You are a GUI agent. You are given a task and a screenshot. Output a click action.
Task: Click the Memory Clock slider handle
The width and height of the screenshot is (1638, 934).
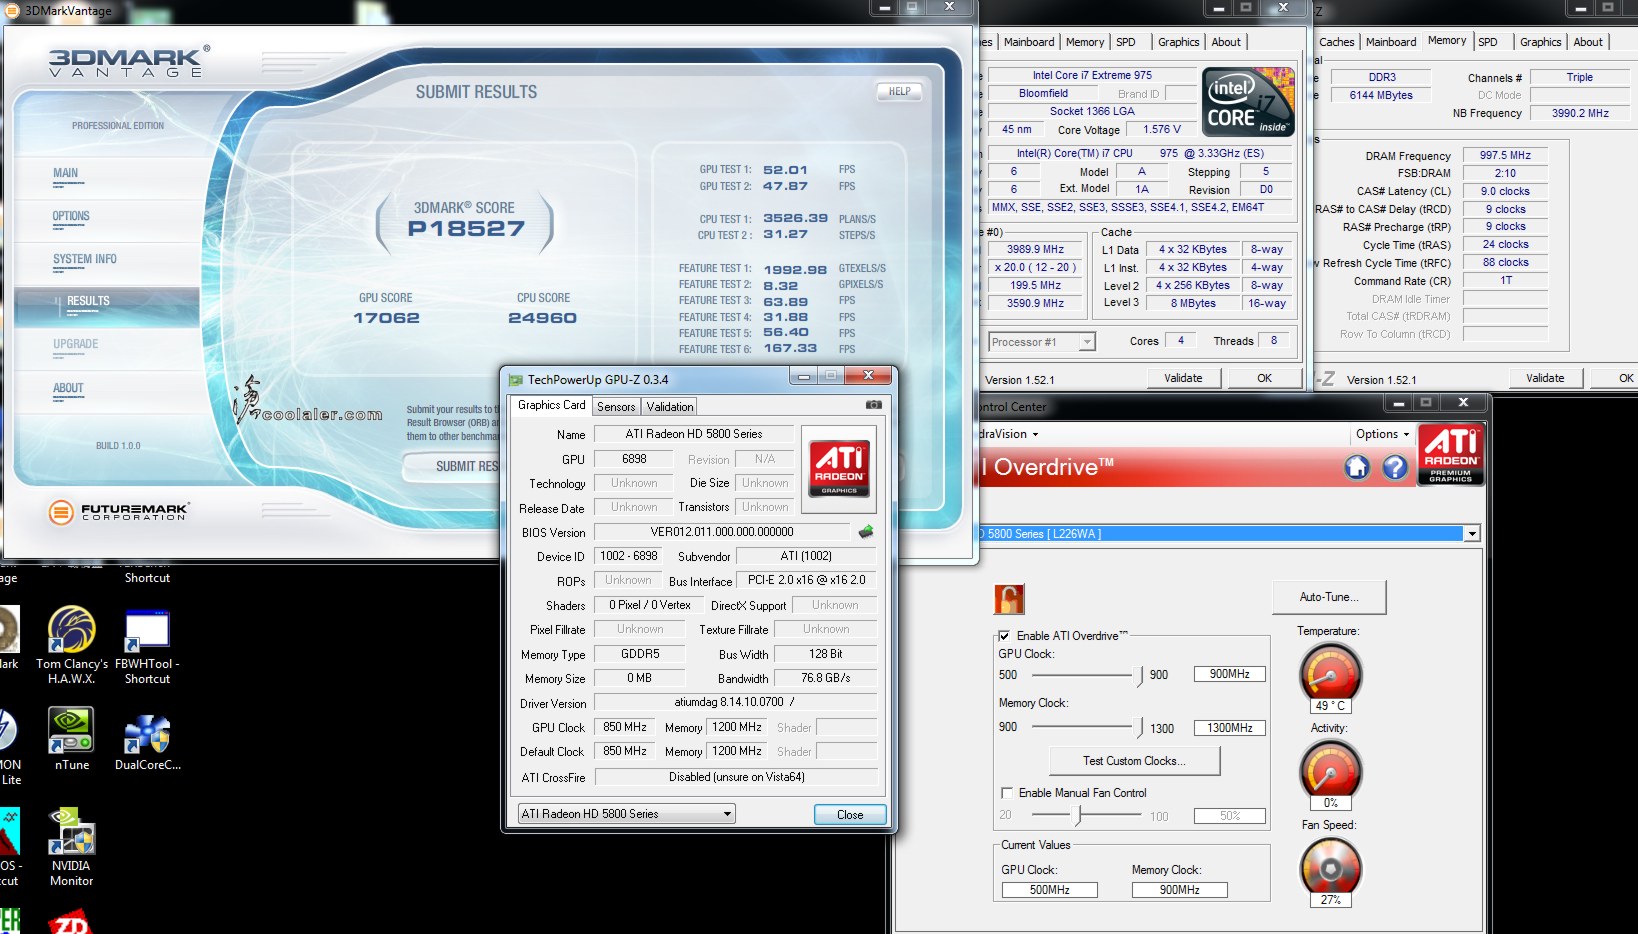click(1141, 728)
